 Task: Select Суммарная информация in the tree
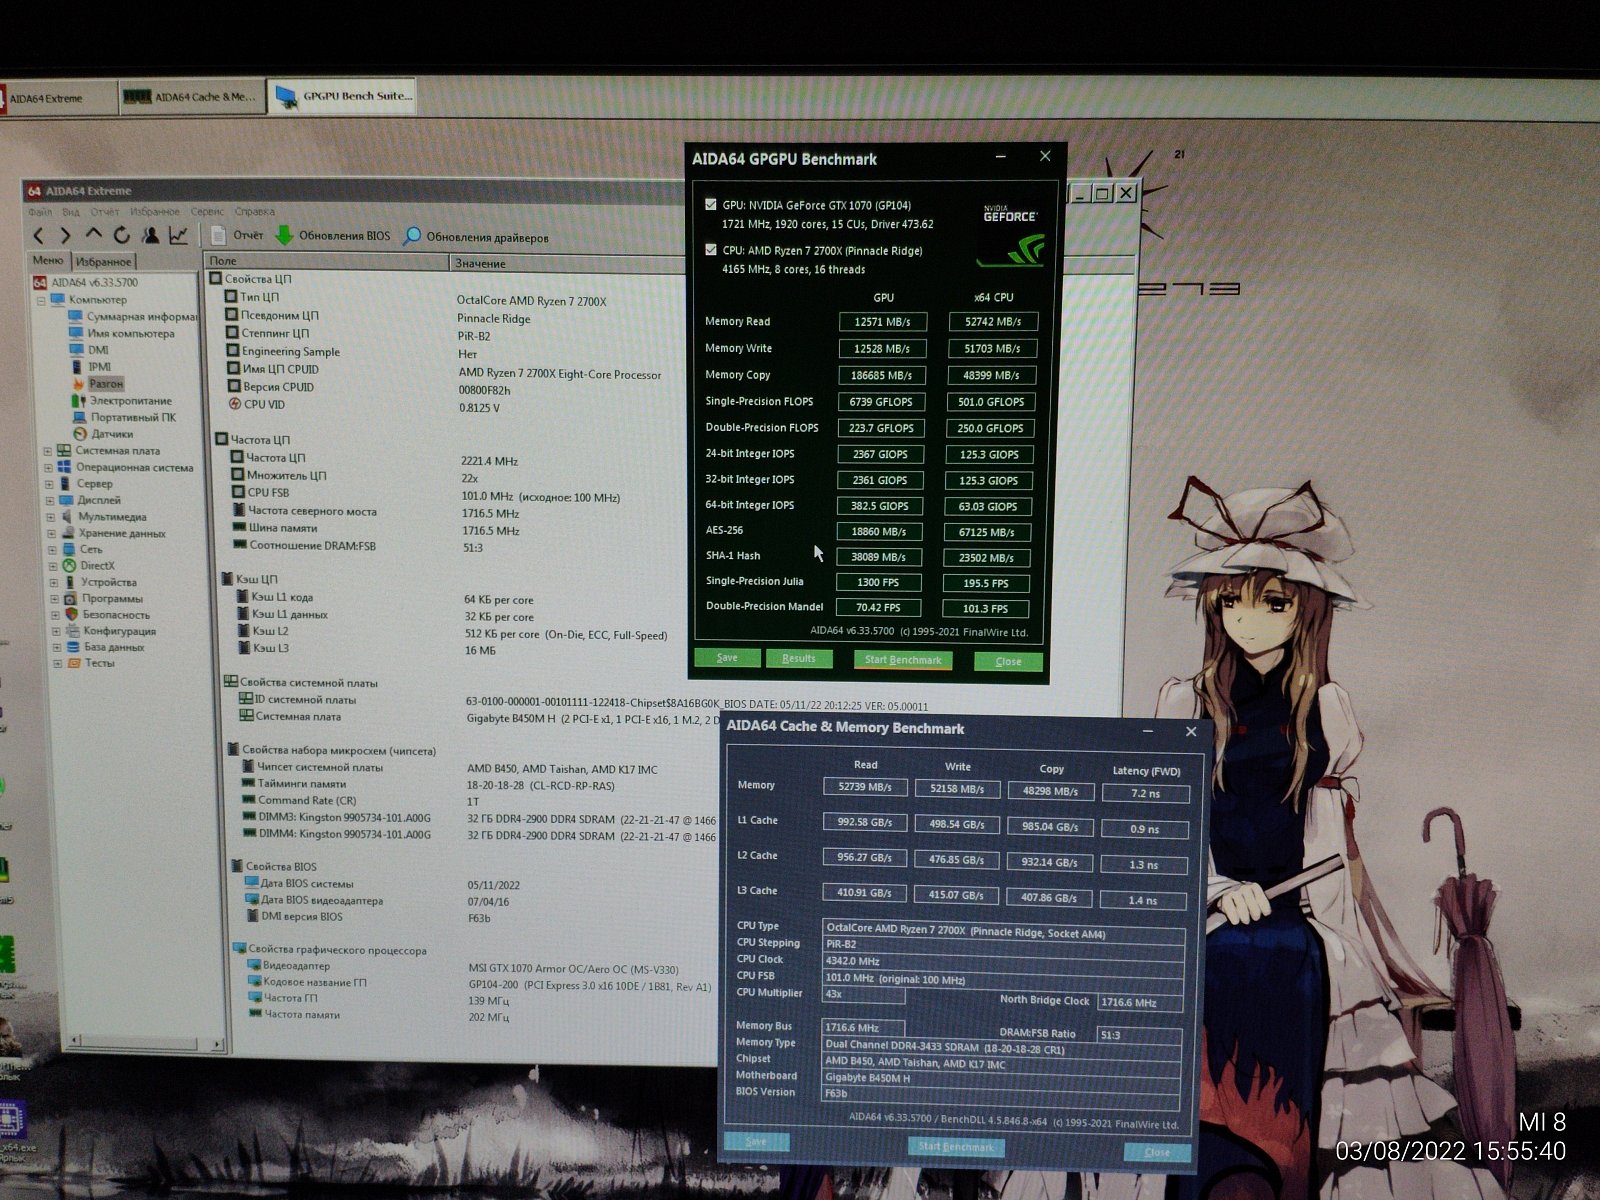pos(133,316)
